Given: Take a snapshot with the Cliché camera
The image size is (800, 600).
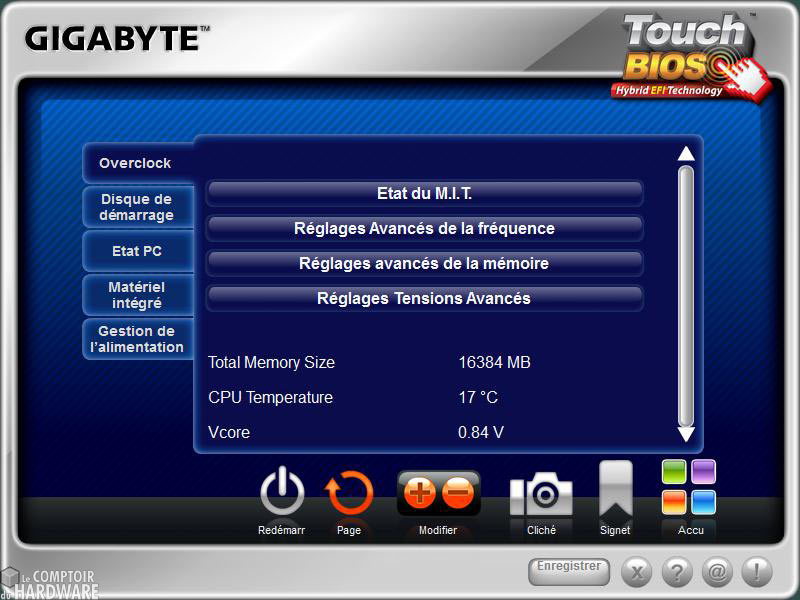Looking at the screenshot, I should tap(541, 494).
